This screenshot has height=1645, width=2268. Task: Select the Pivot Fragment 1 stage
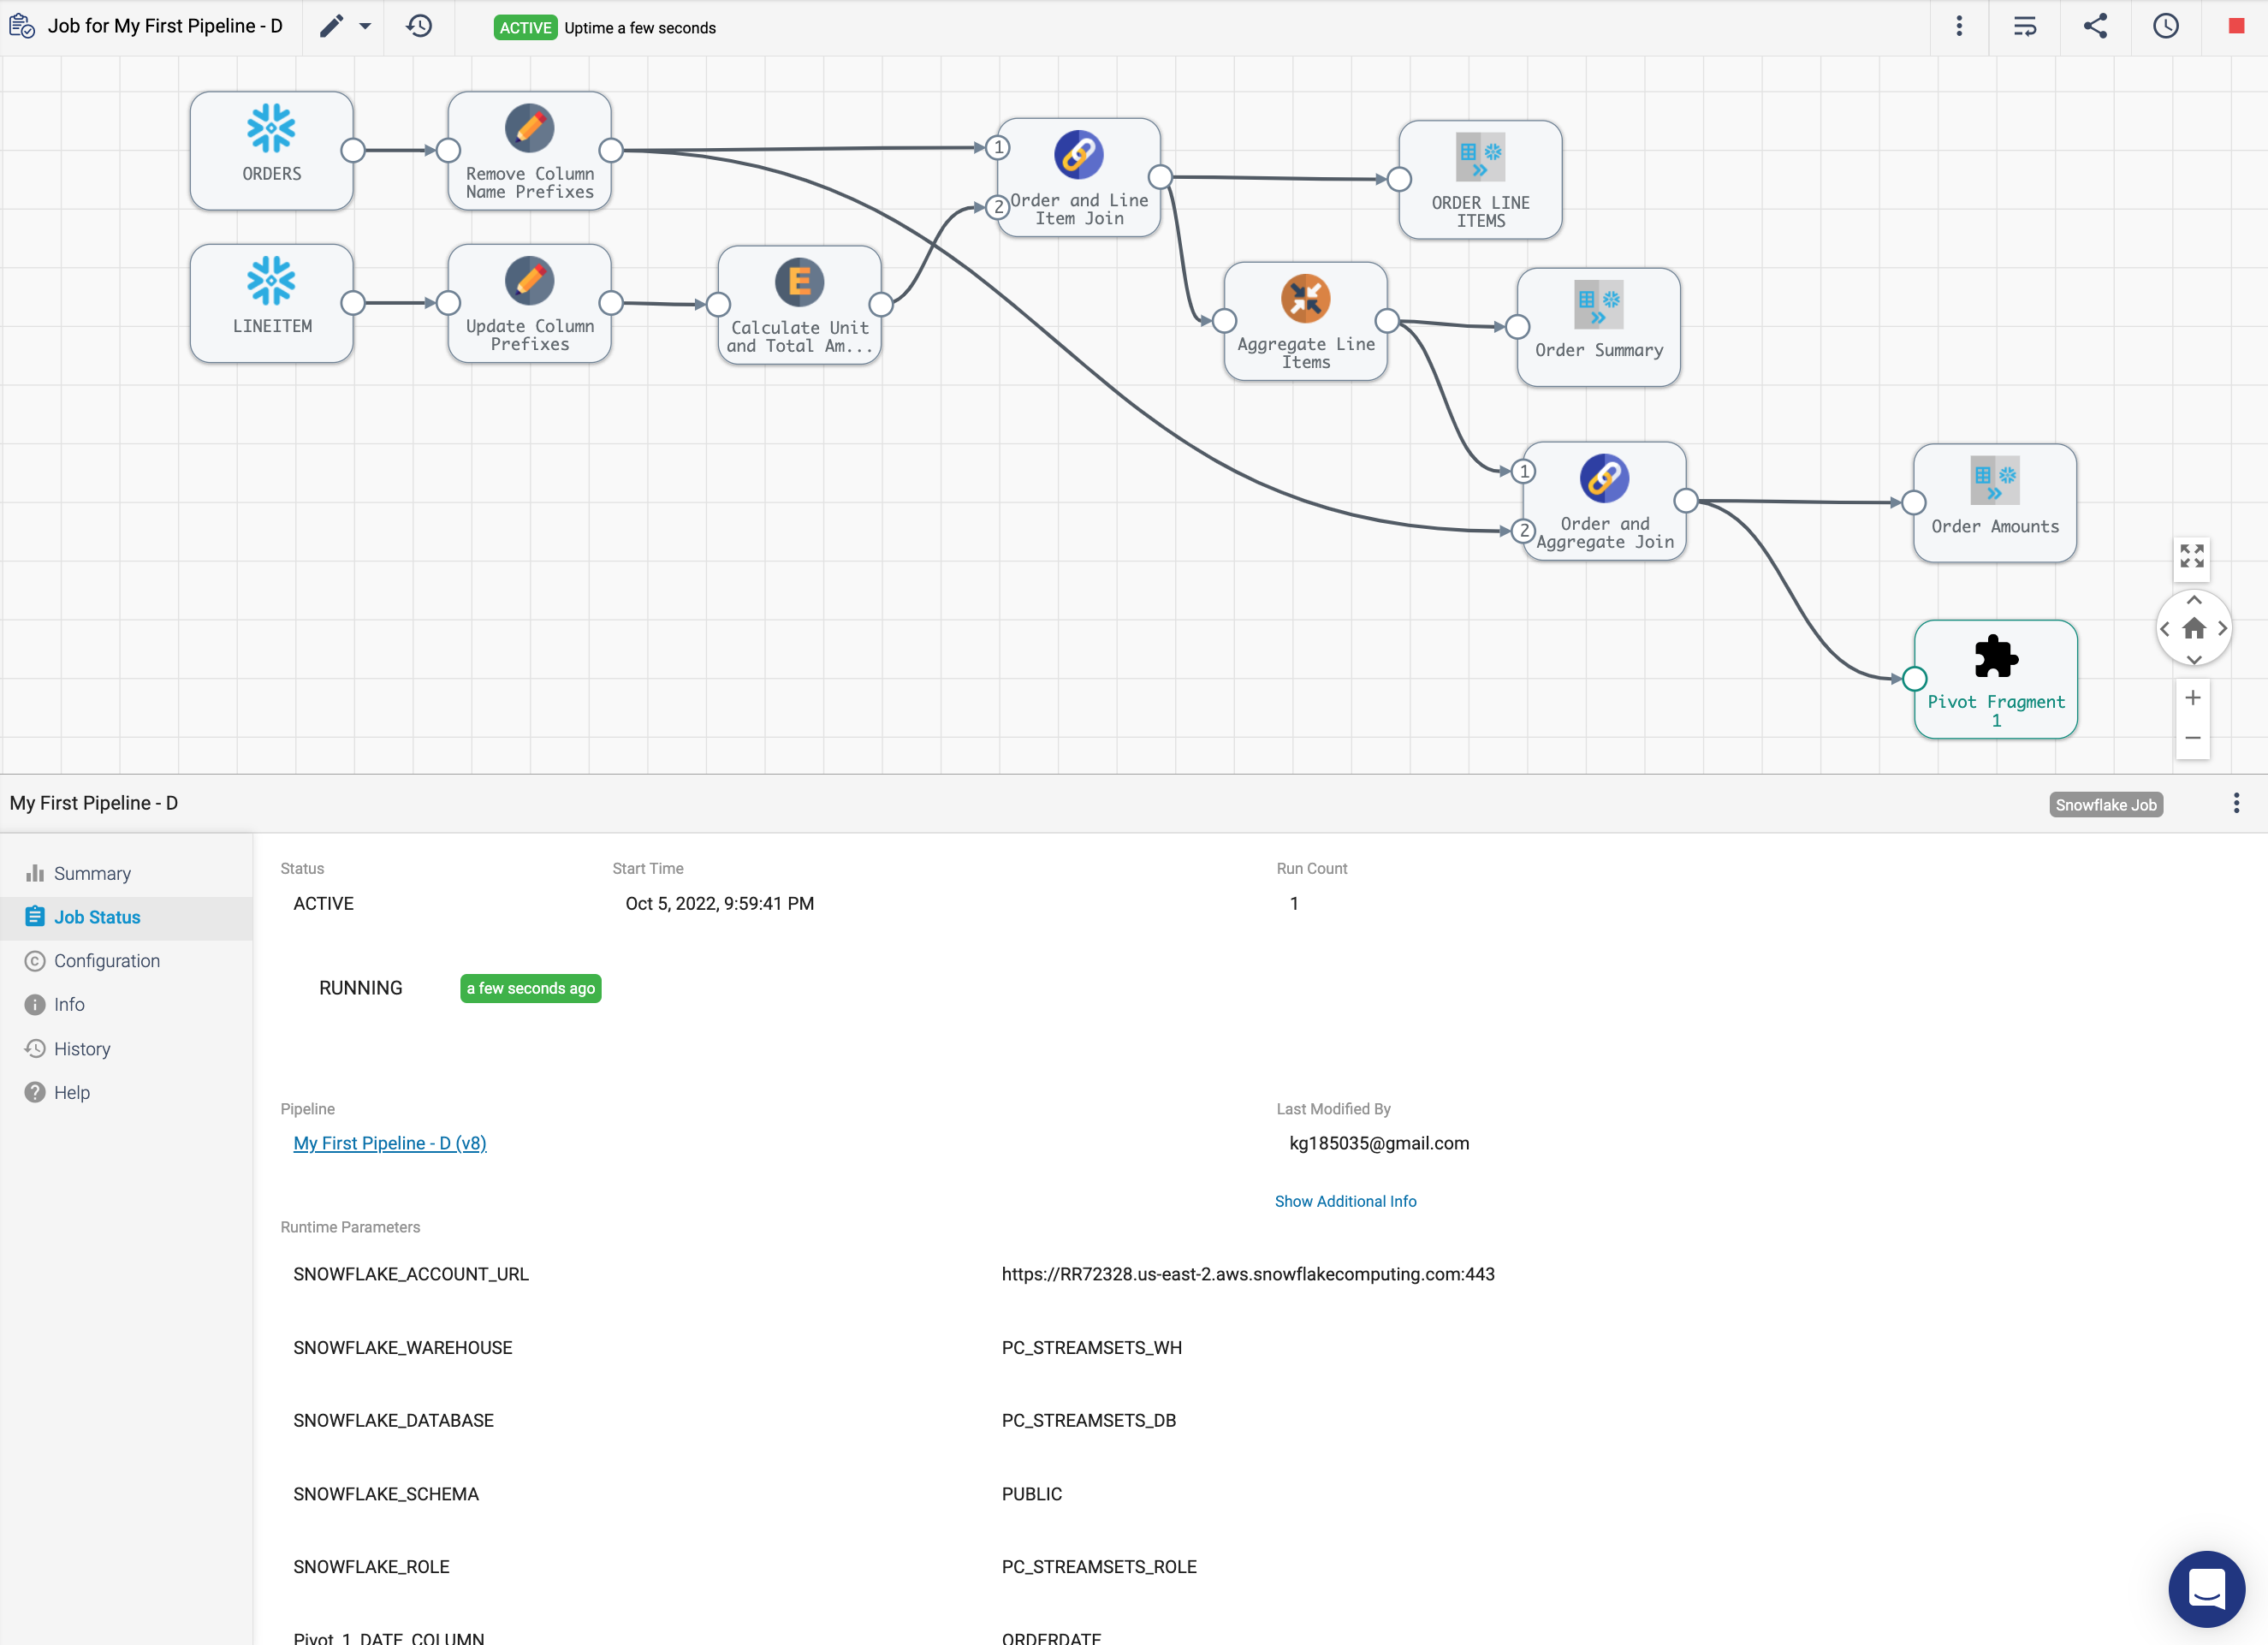pos(1995,679)
